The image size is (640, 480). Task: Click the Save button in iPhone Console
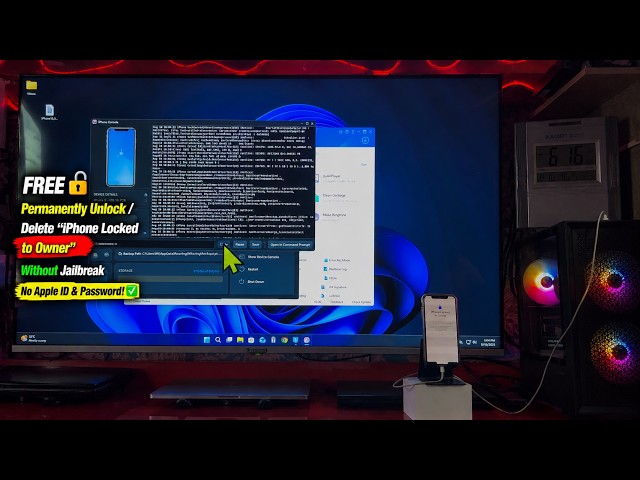(256, 244)
